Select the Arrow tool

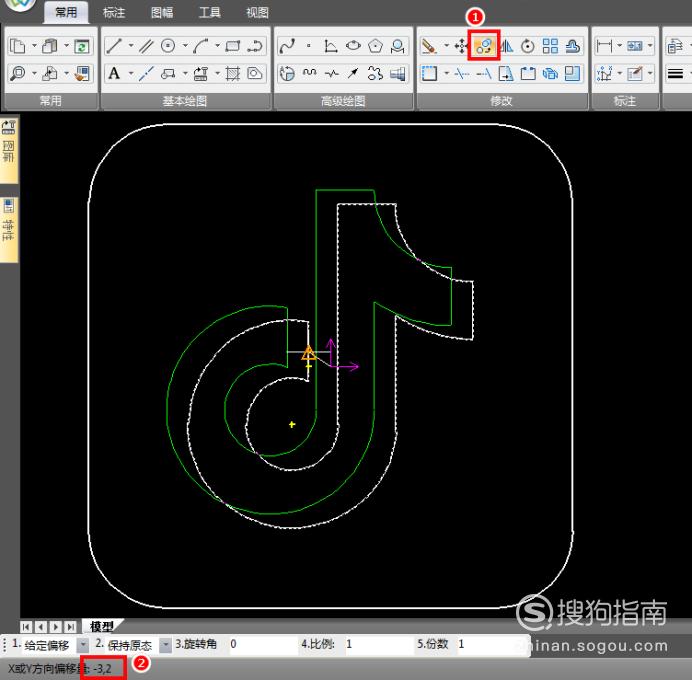(354, 73)
